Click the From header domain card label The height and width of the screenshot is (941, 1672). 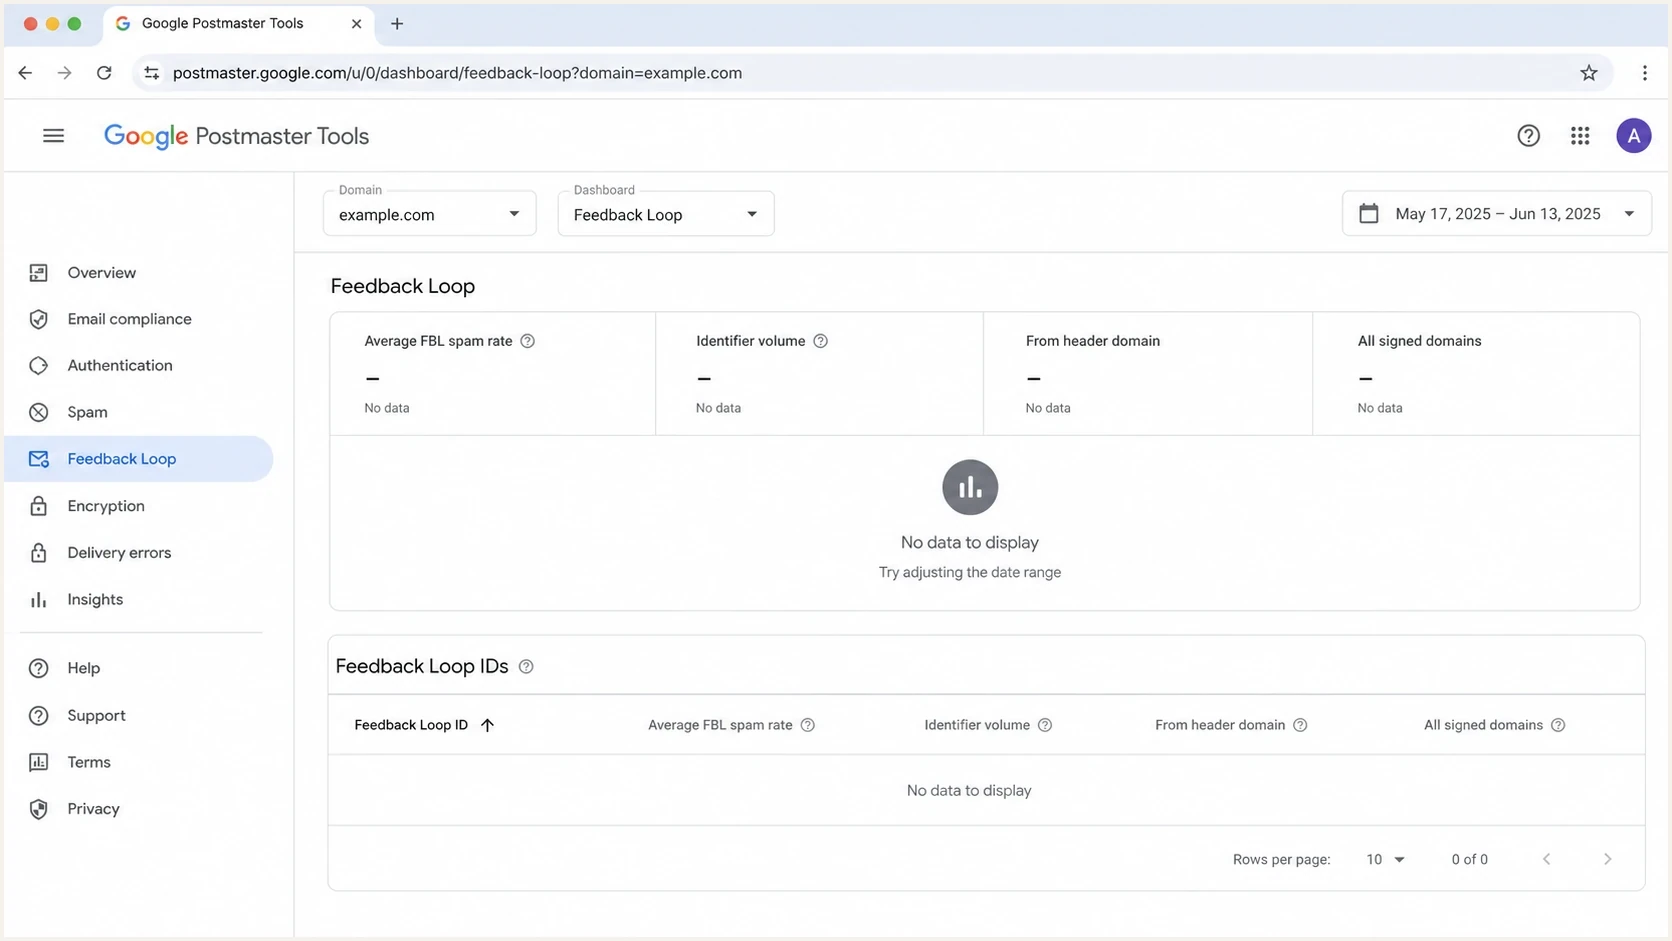[x=1093, y=341]
